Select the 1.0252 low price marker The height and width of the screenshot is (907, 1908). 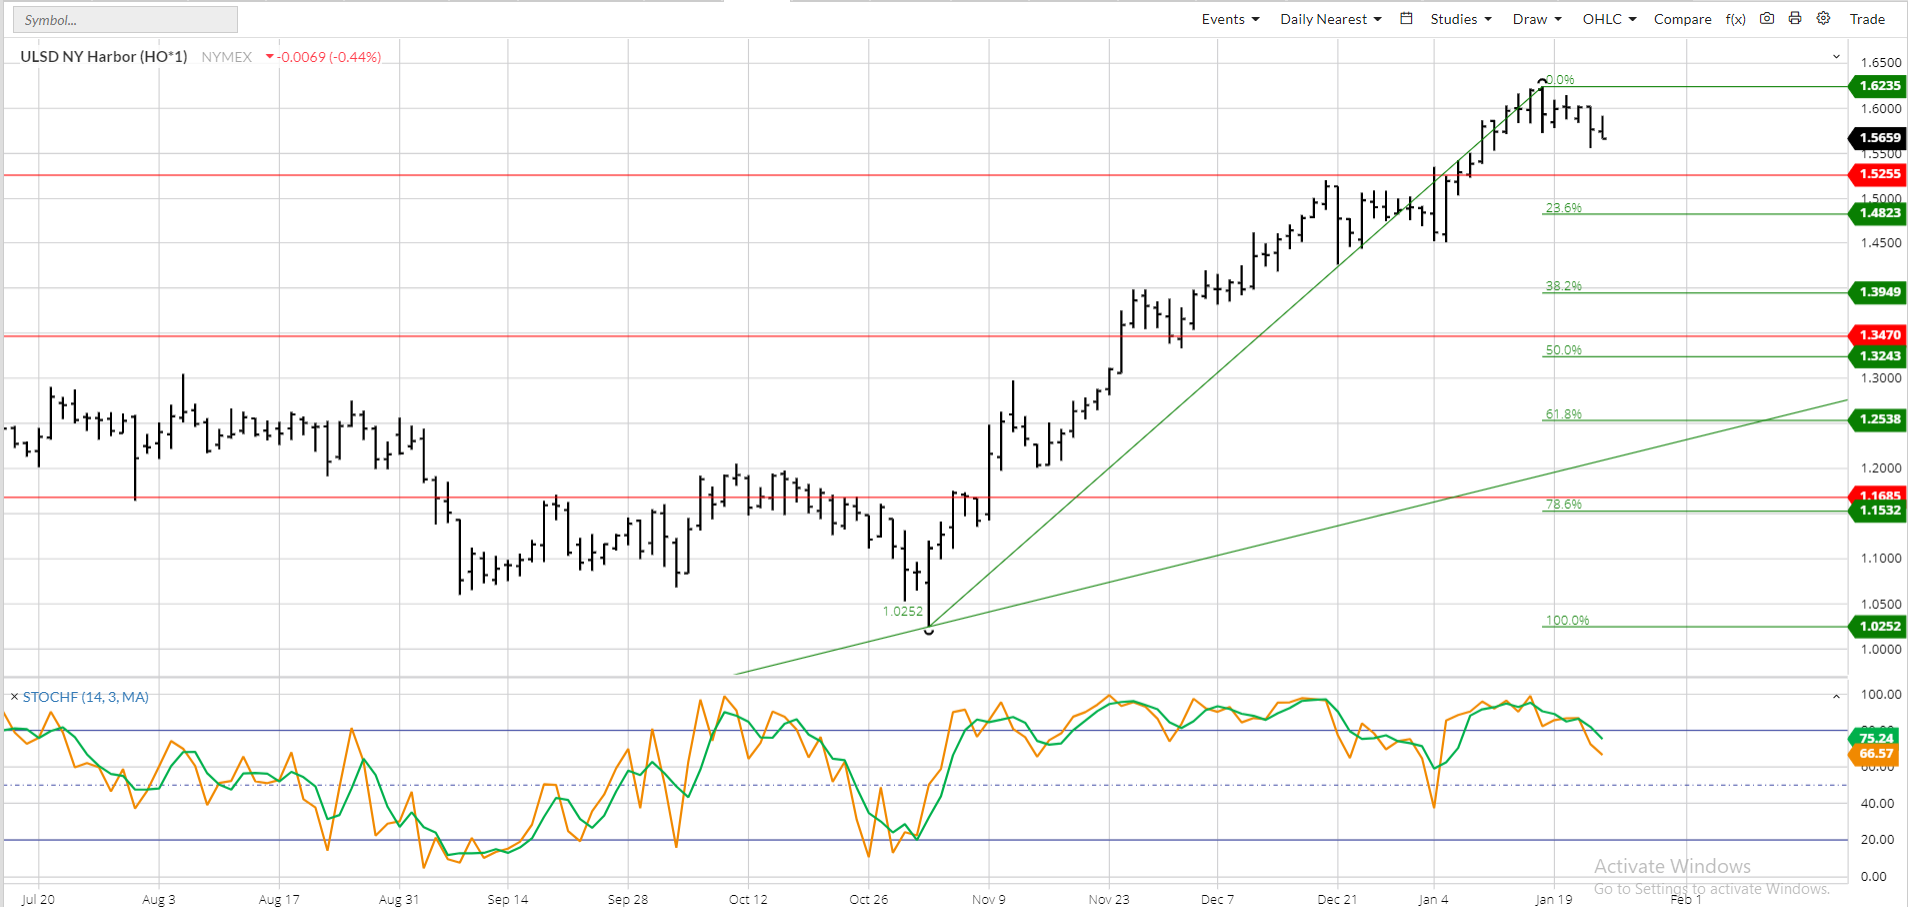(x=903, y=611)
